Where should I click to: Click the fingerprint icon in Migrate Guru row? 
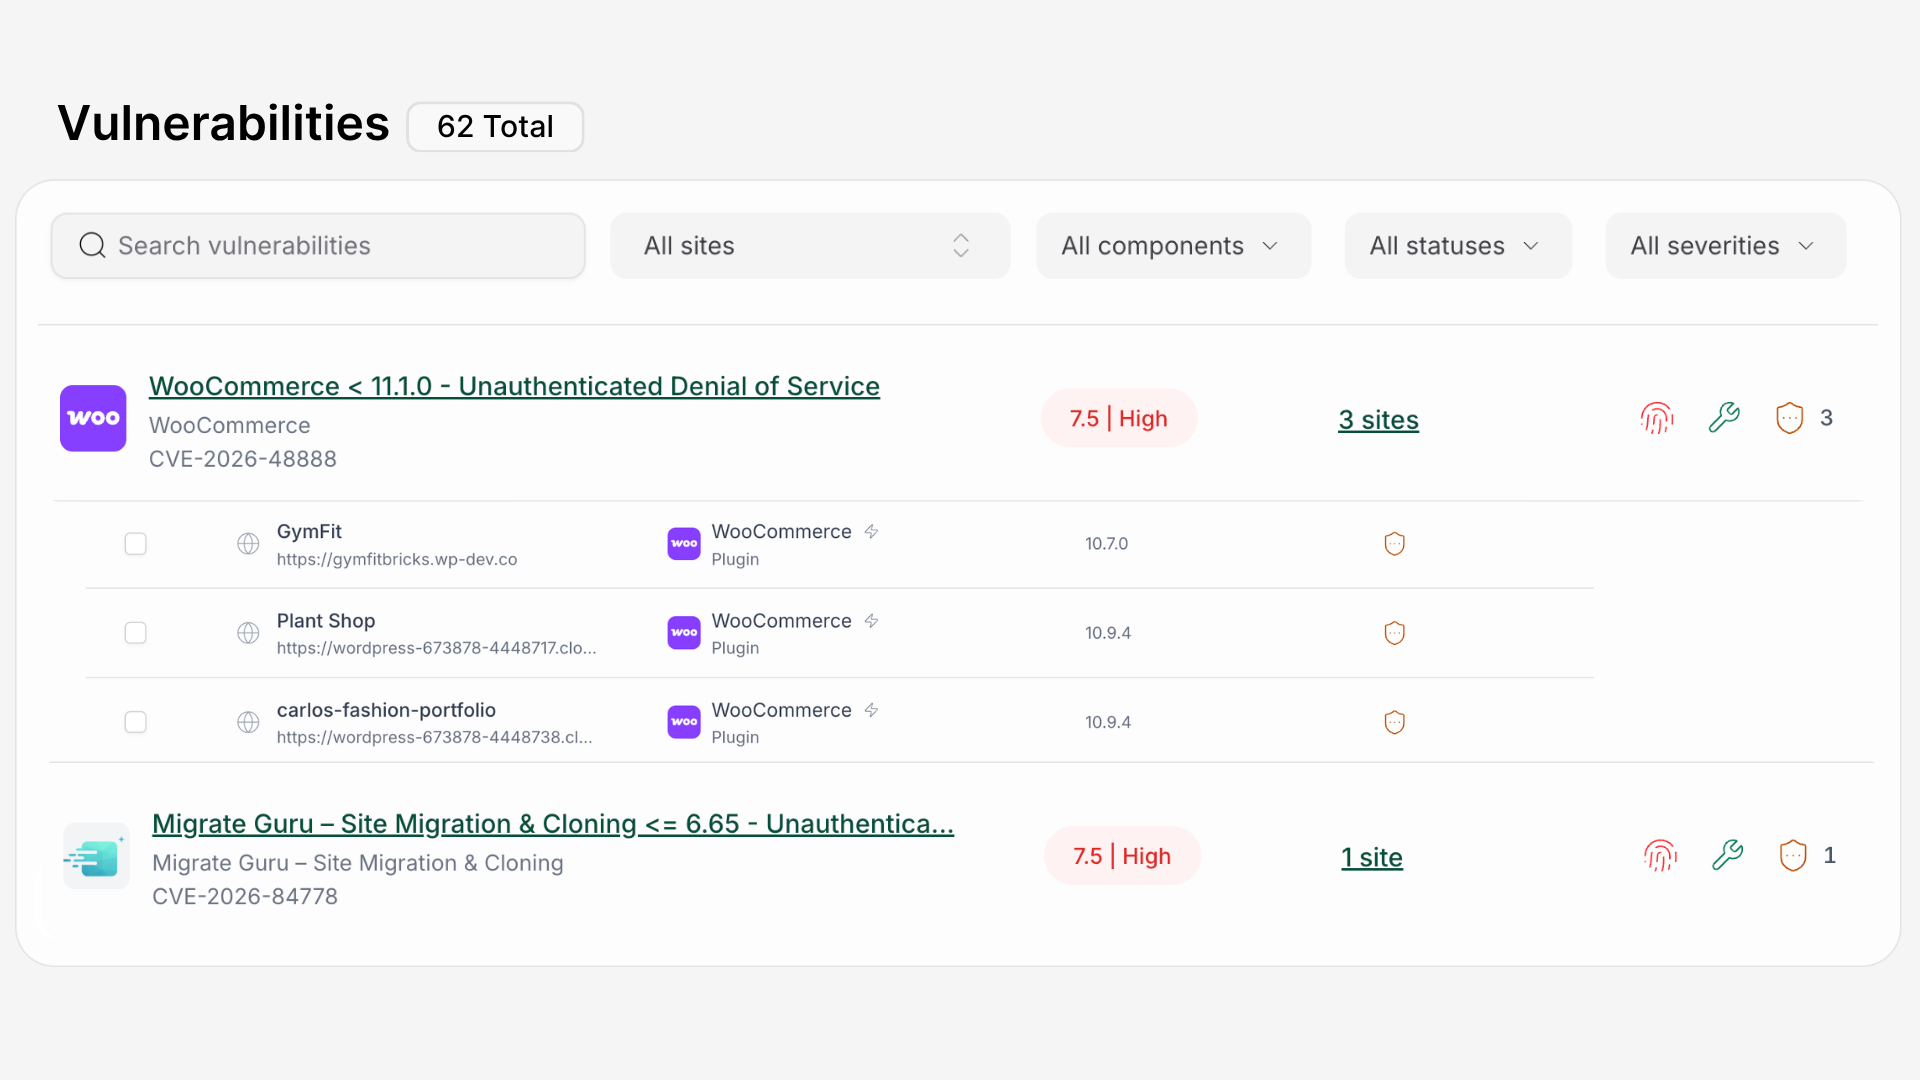(x=1660, y=855)
